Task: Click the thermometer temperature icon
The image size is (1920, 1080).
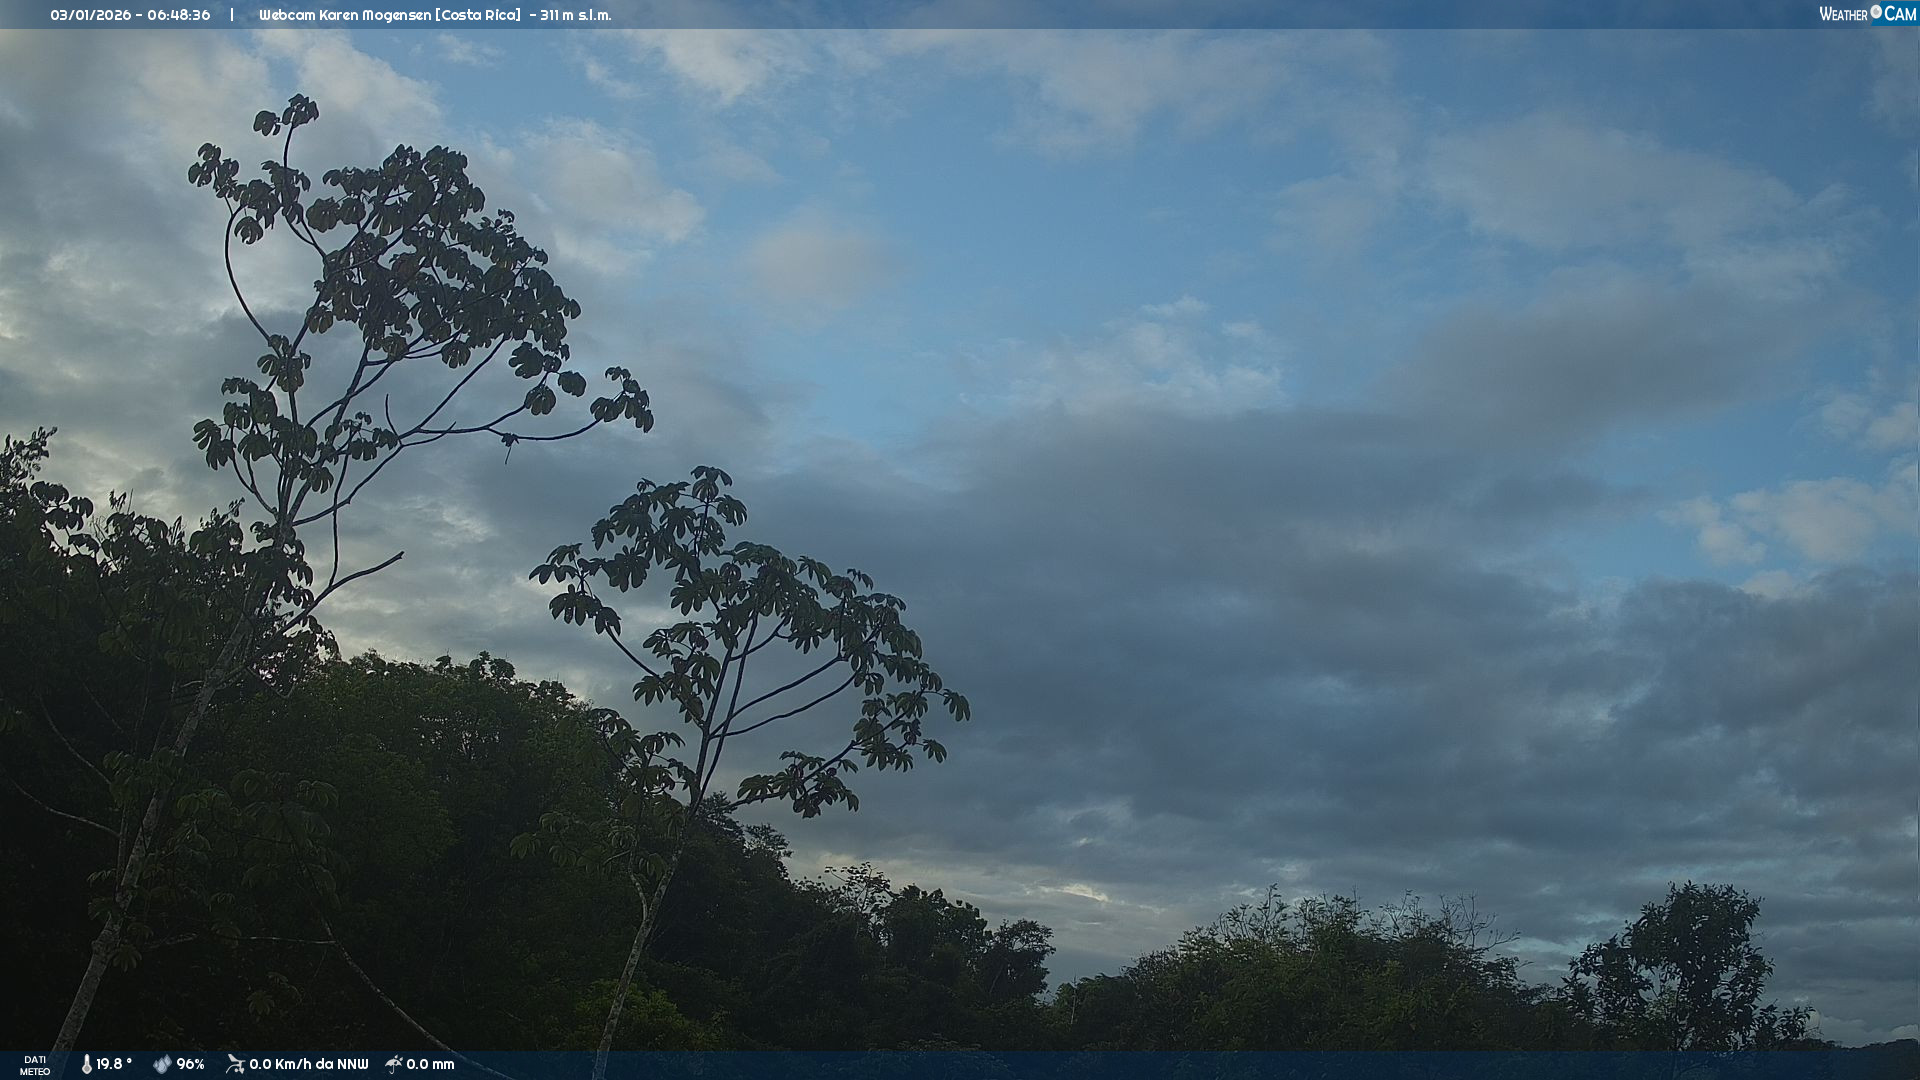Action: click(87, 1064)
